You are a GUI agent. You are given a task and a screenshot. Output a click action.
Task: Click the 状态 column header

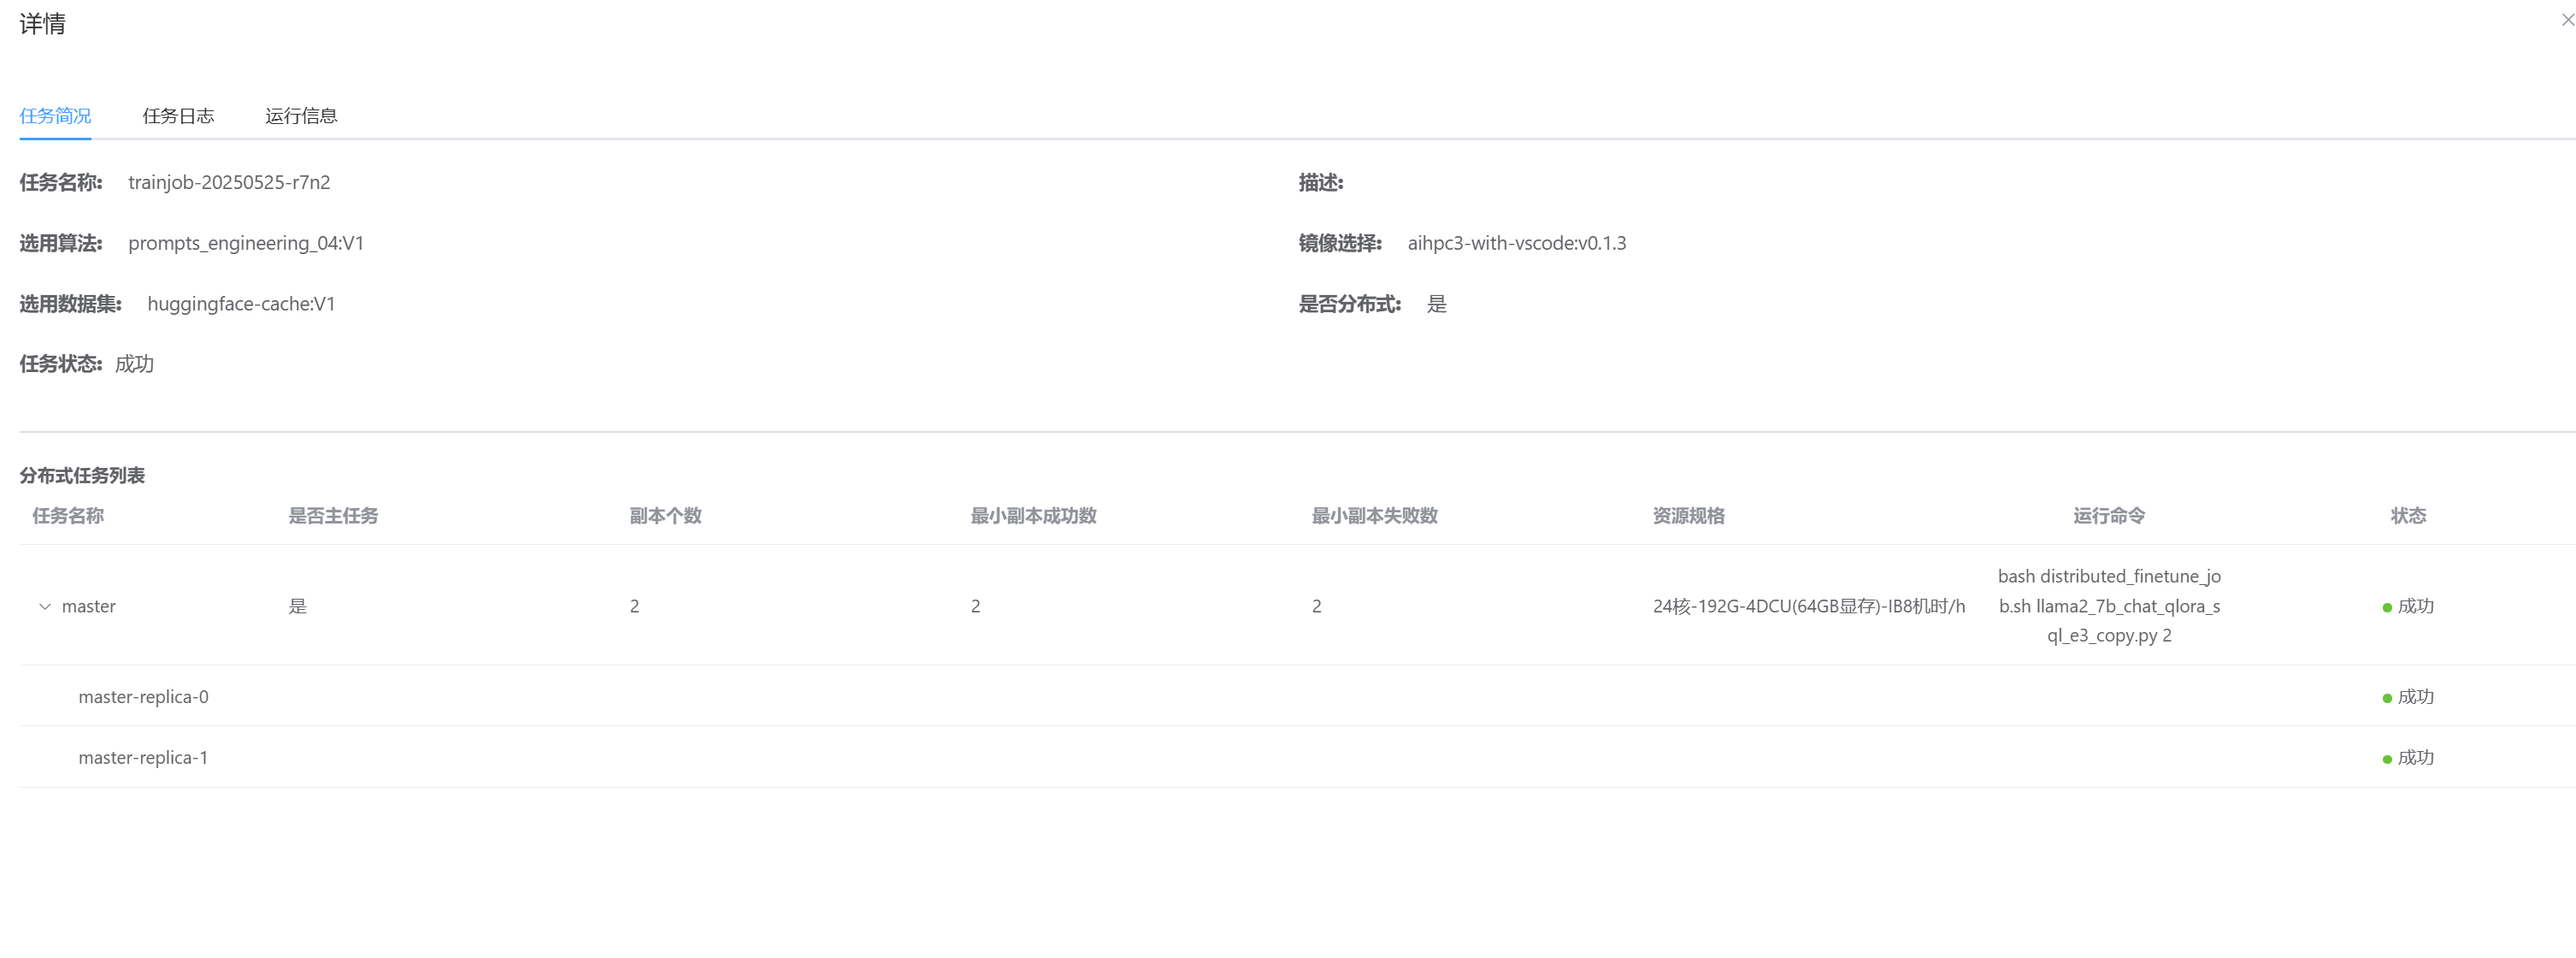[x=2408, y=516]
